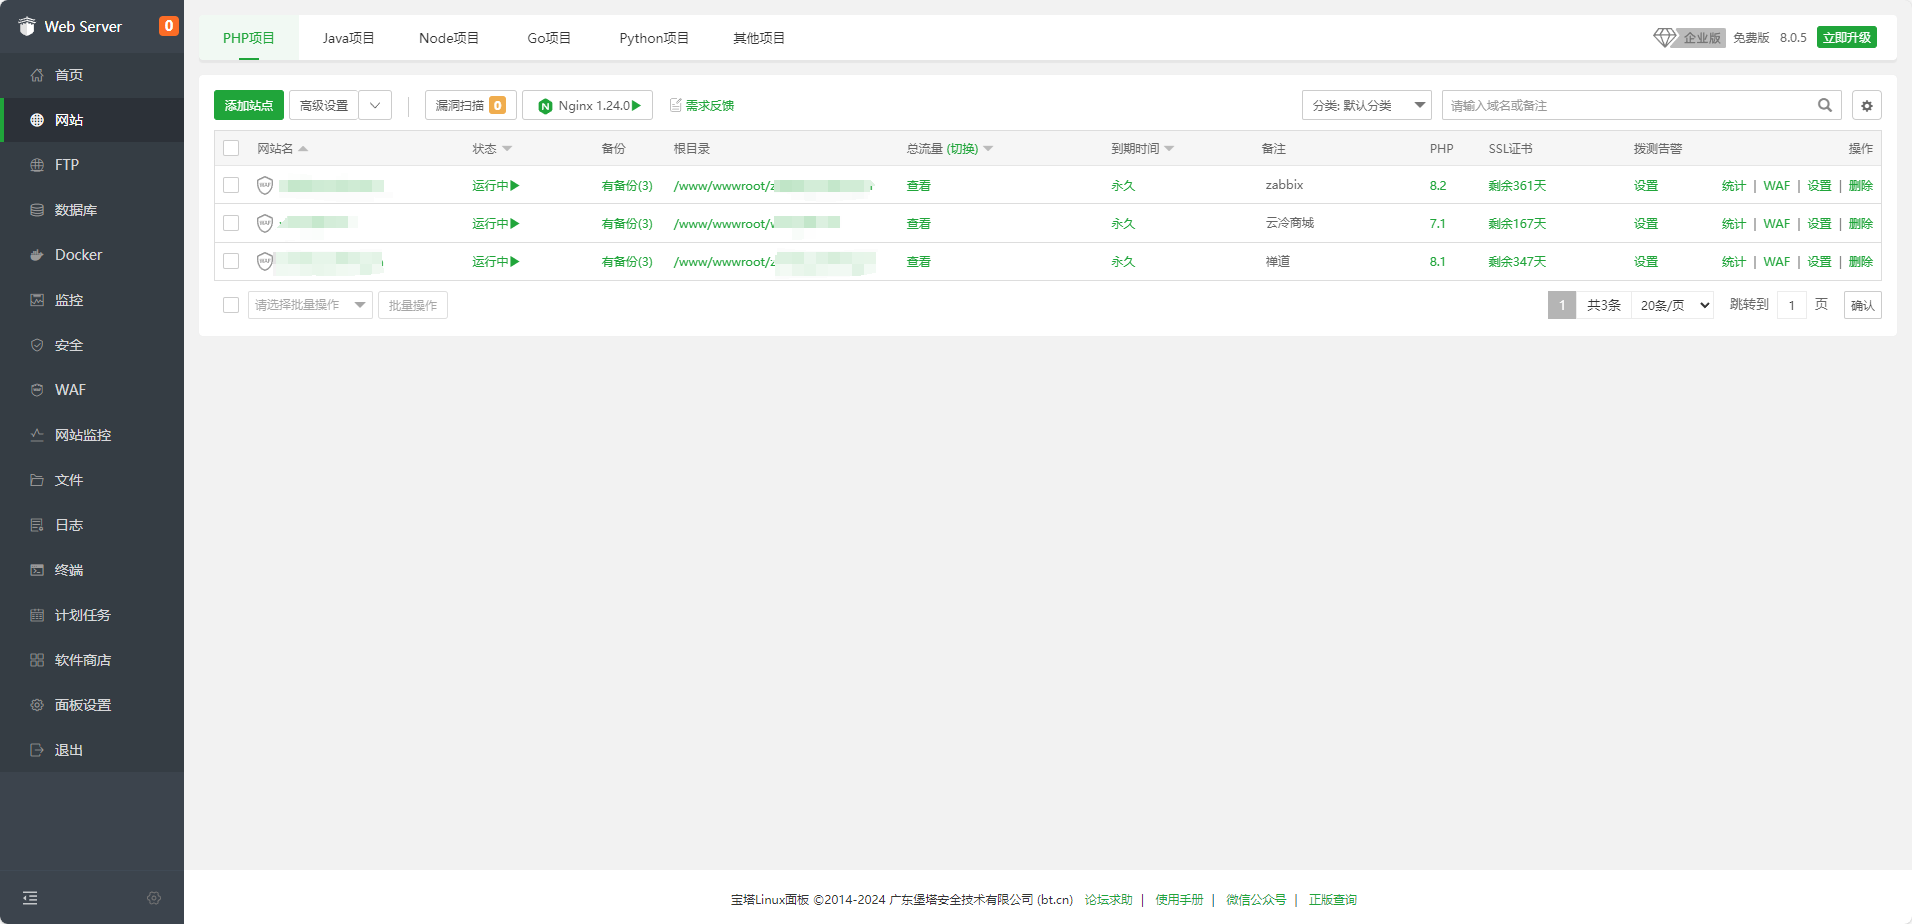This screenshot has width=1912, height=924.
Task: Open the 首页 home sidebar item
Action: (x=92, y=75)
